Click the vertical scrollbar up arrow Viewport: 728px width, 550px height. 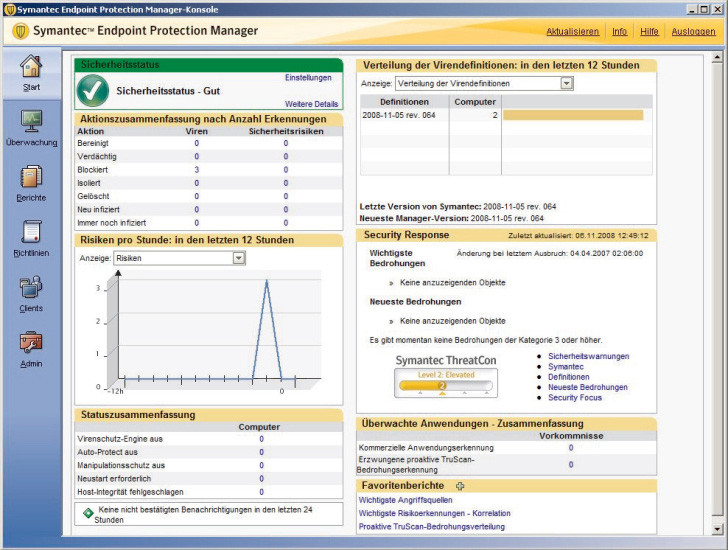(x=717, y=58)
